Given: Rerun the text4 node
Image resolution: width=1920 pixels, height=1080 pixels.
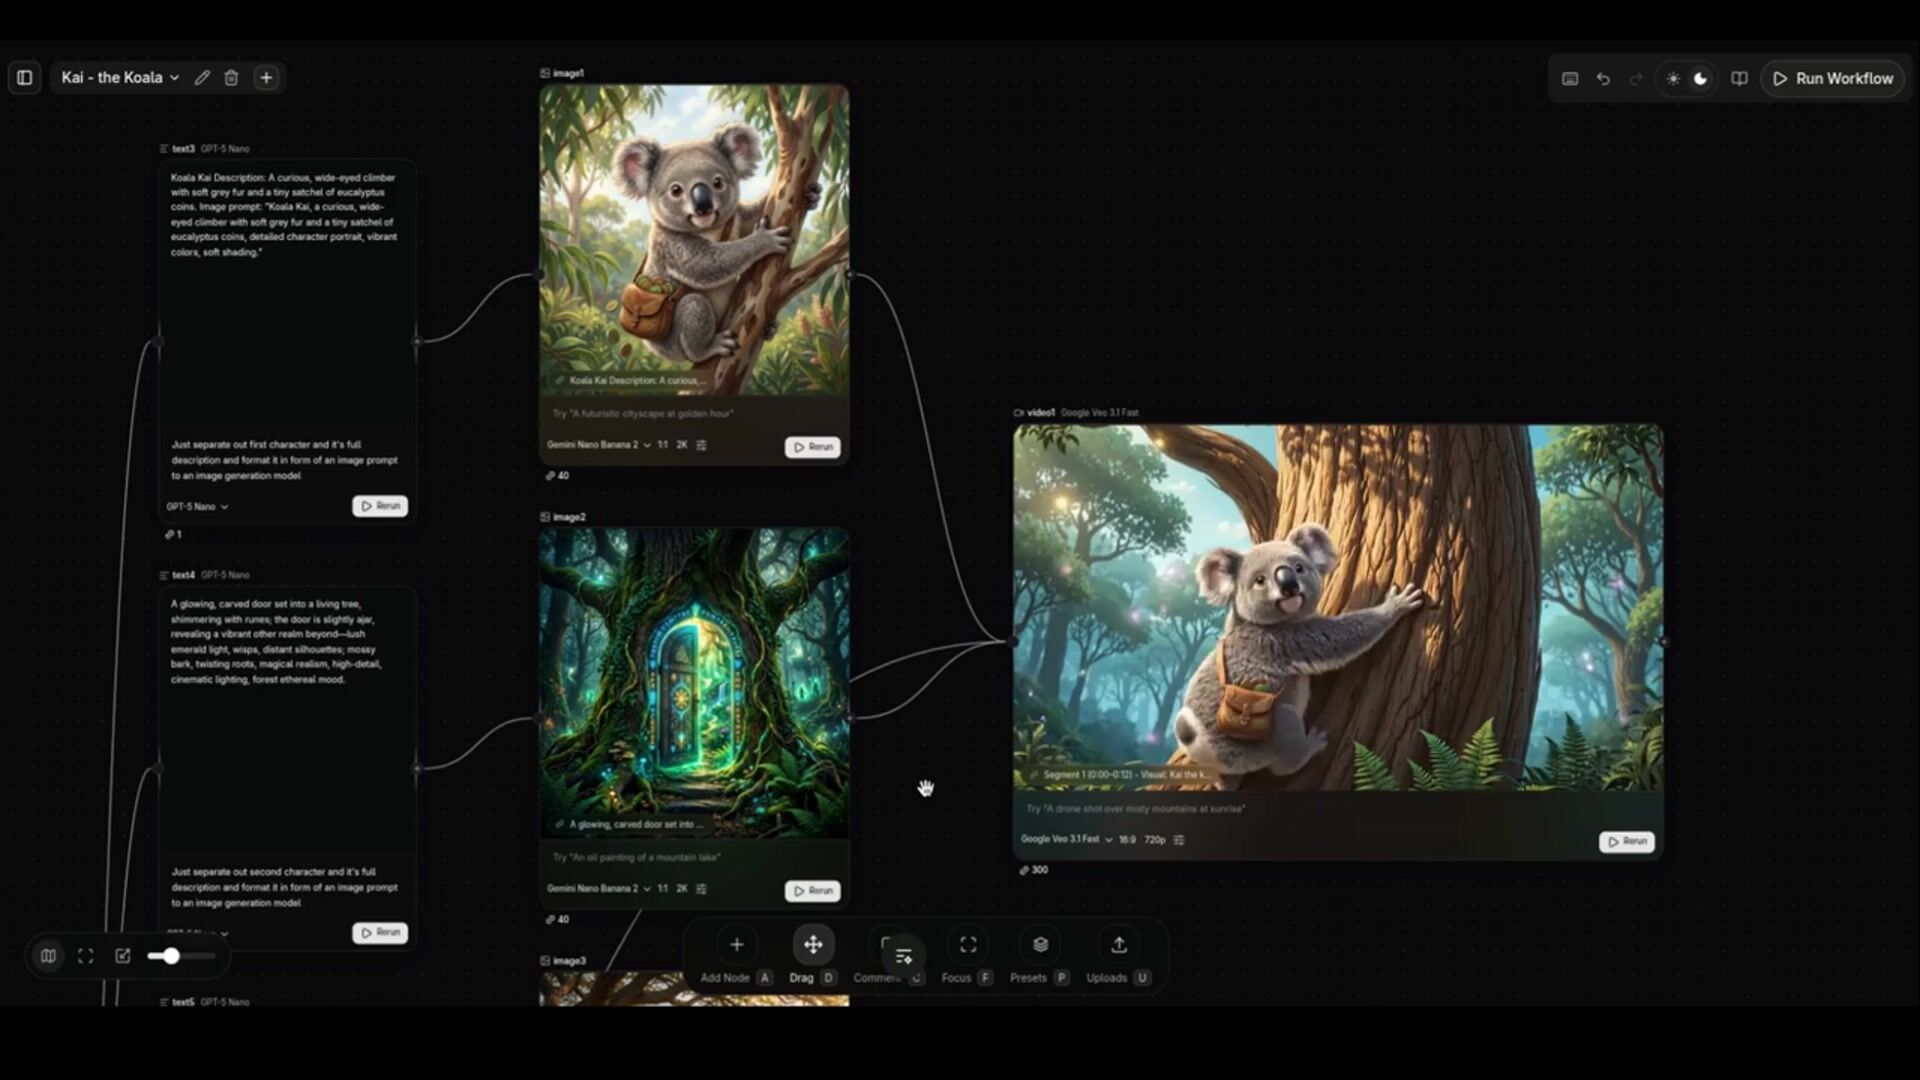Looking at the screenshot, I should point(380,932).
